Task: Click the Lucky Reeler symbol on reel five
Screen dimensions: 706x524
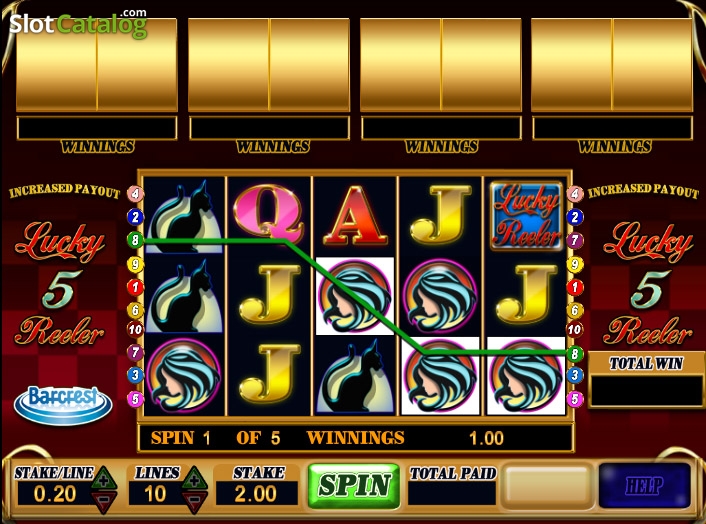Action: (525, 216)
